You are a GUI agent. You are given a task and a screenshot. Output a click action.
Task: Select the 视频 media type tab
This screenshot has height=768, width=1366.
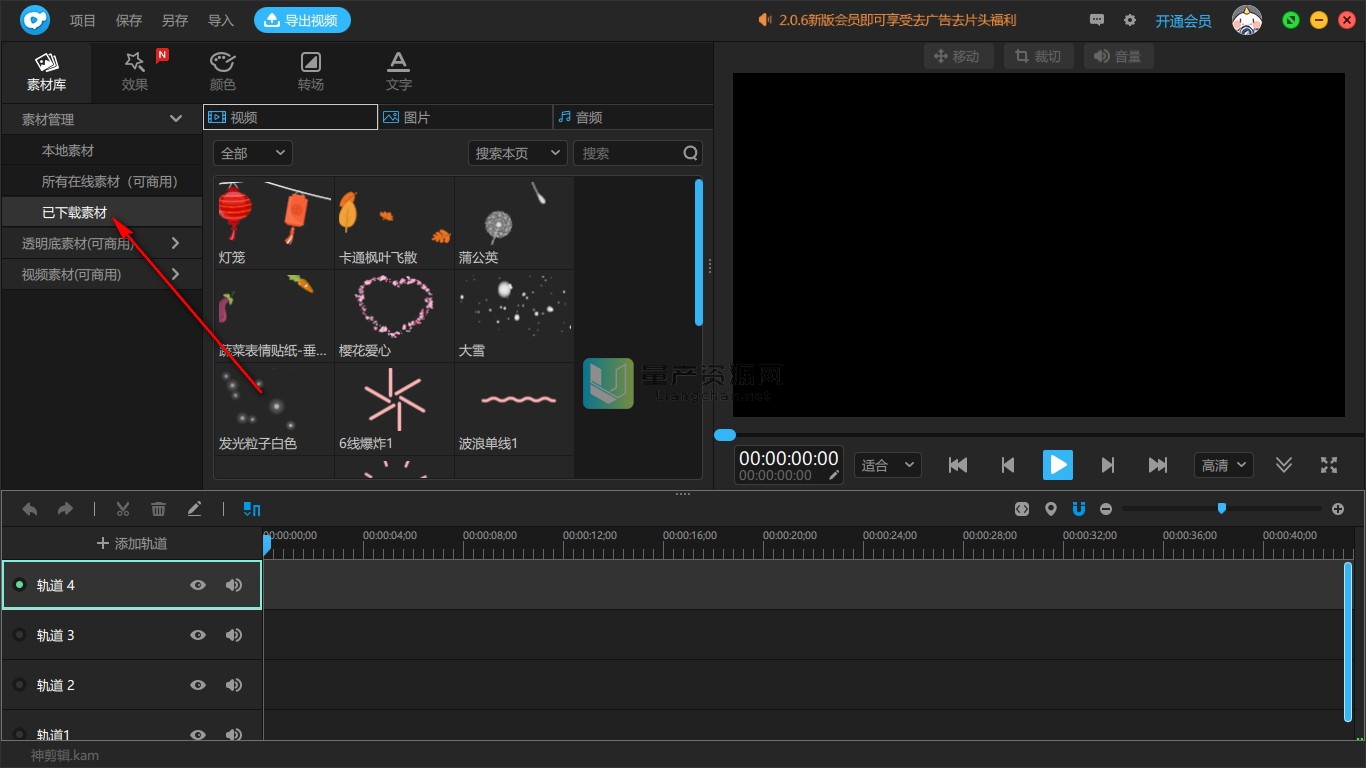pos(290,117)
